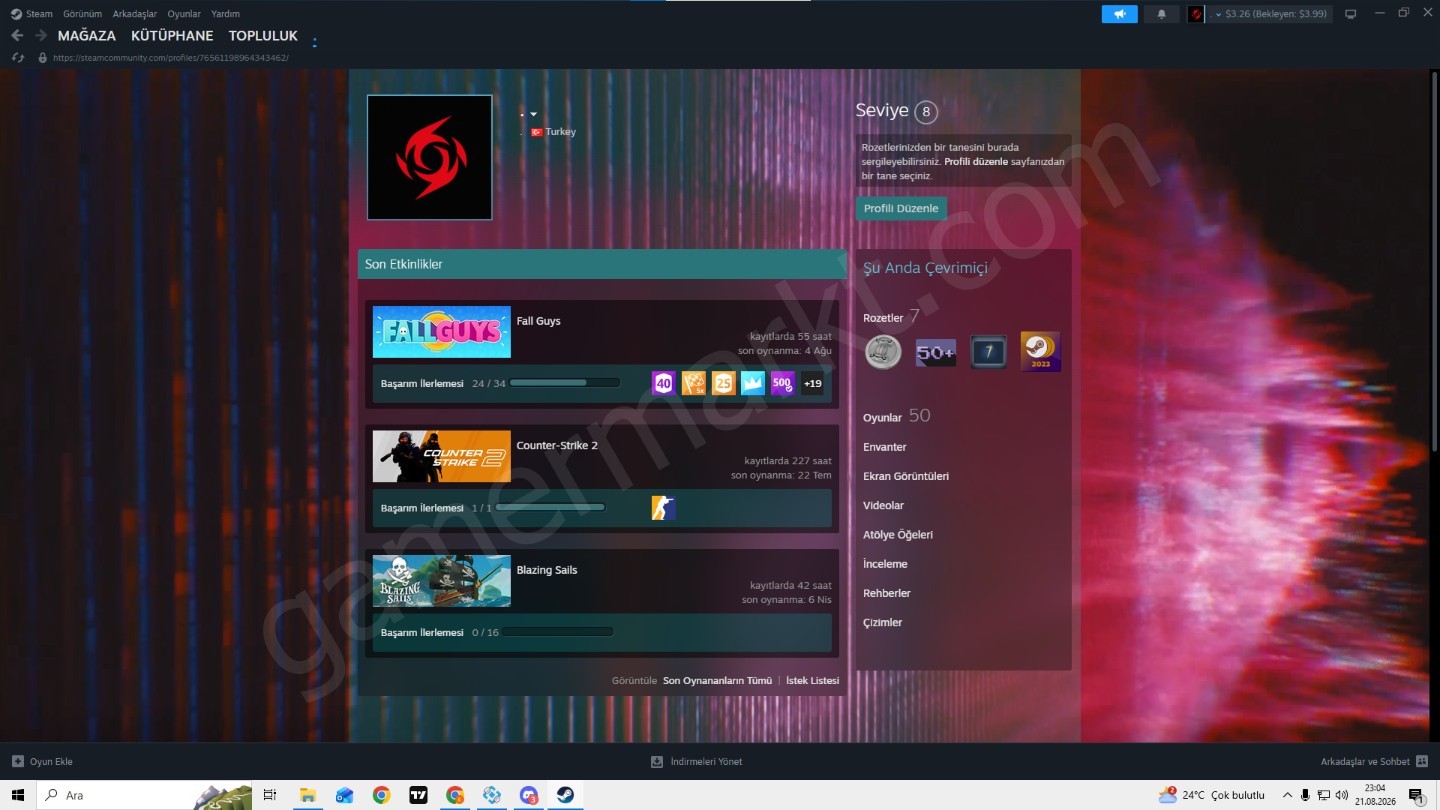The image size is (1440, 810).
Task: Open Atölye Öğeleri link
Action: 898,535
